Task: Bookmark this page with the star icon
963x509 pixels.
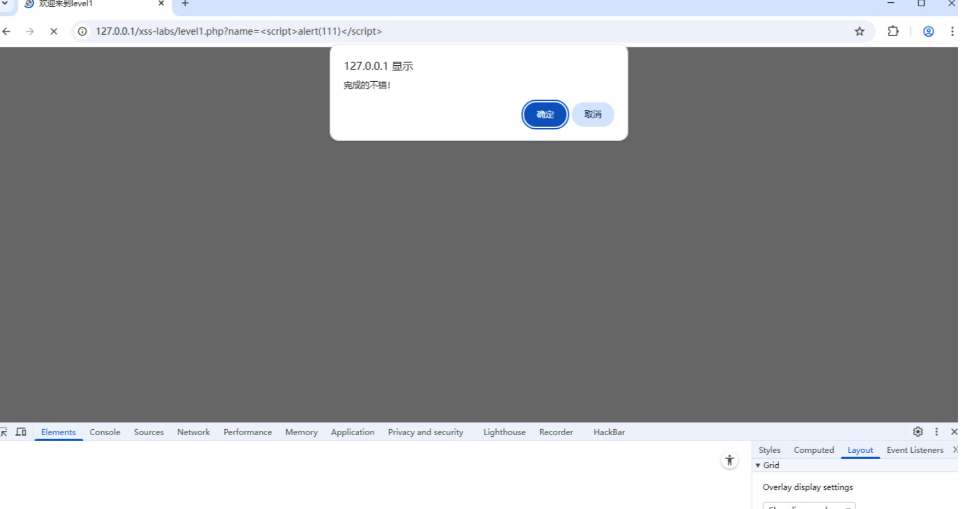Action: pos(859,31)
